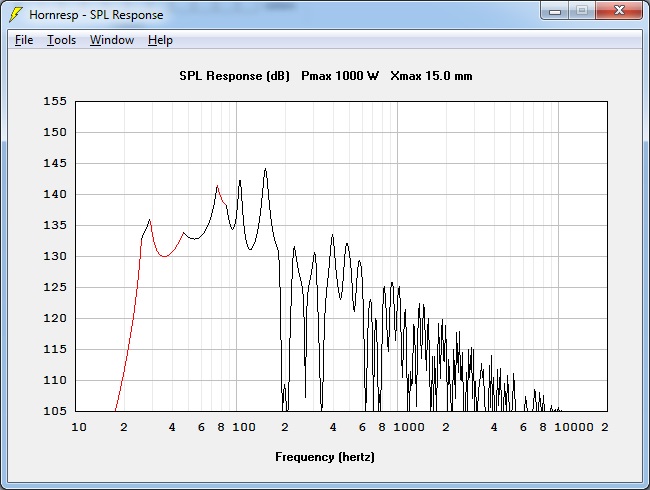Click the 10 label on the frequency axis
This screenshot has height=490, width=650.
(x=79, y=427)
